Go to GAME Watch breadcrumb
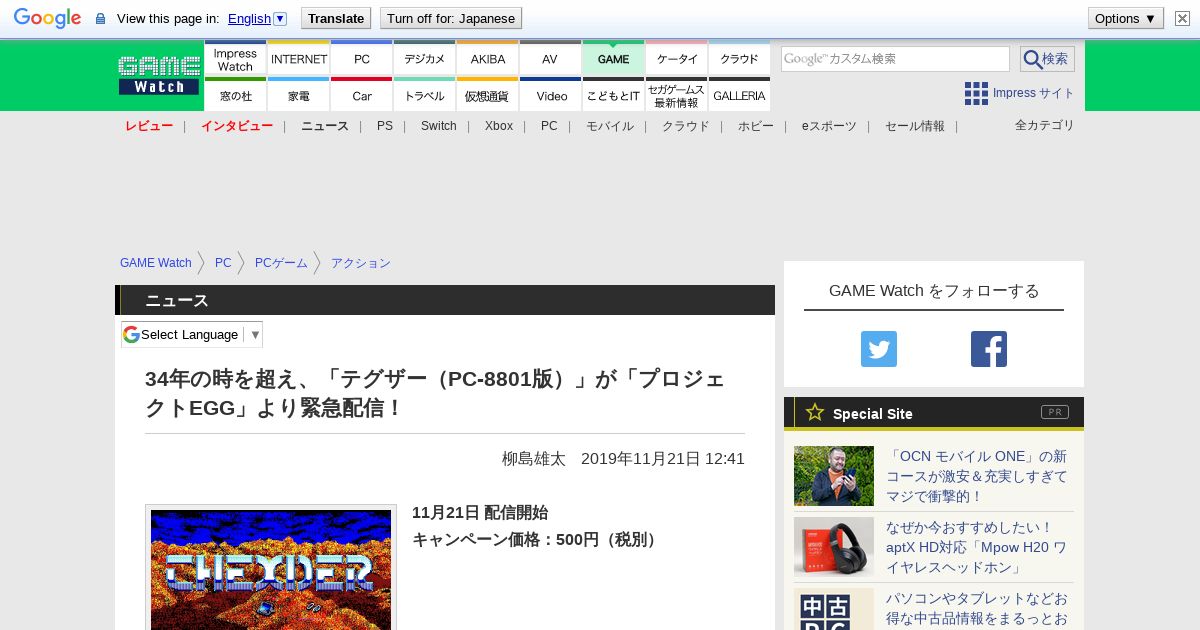Viewport: 1200px width, 630px height. (156, 263)
